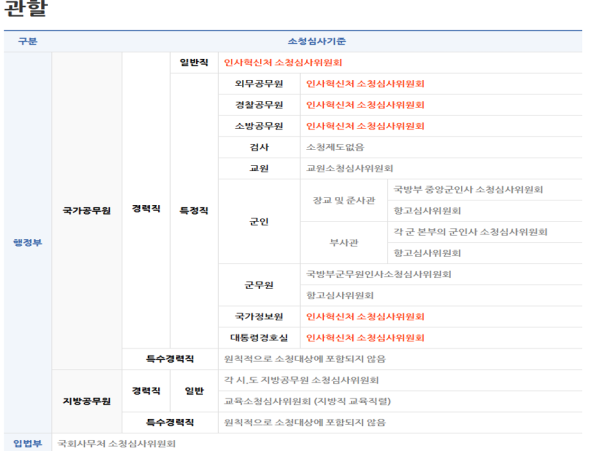Select the 소청심사기준 column header

pyautogui.click(x=317, y=41)
